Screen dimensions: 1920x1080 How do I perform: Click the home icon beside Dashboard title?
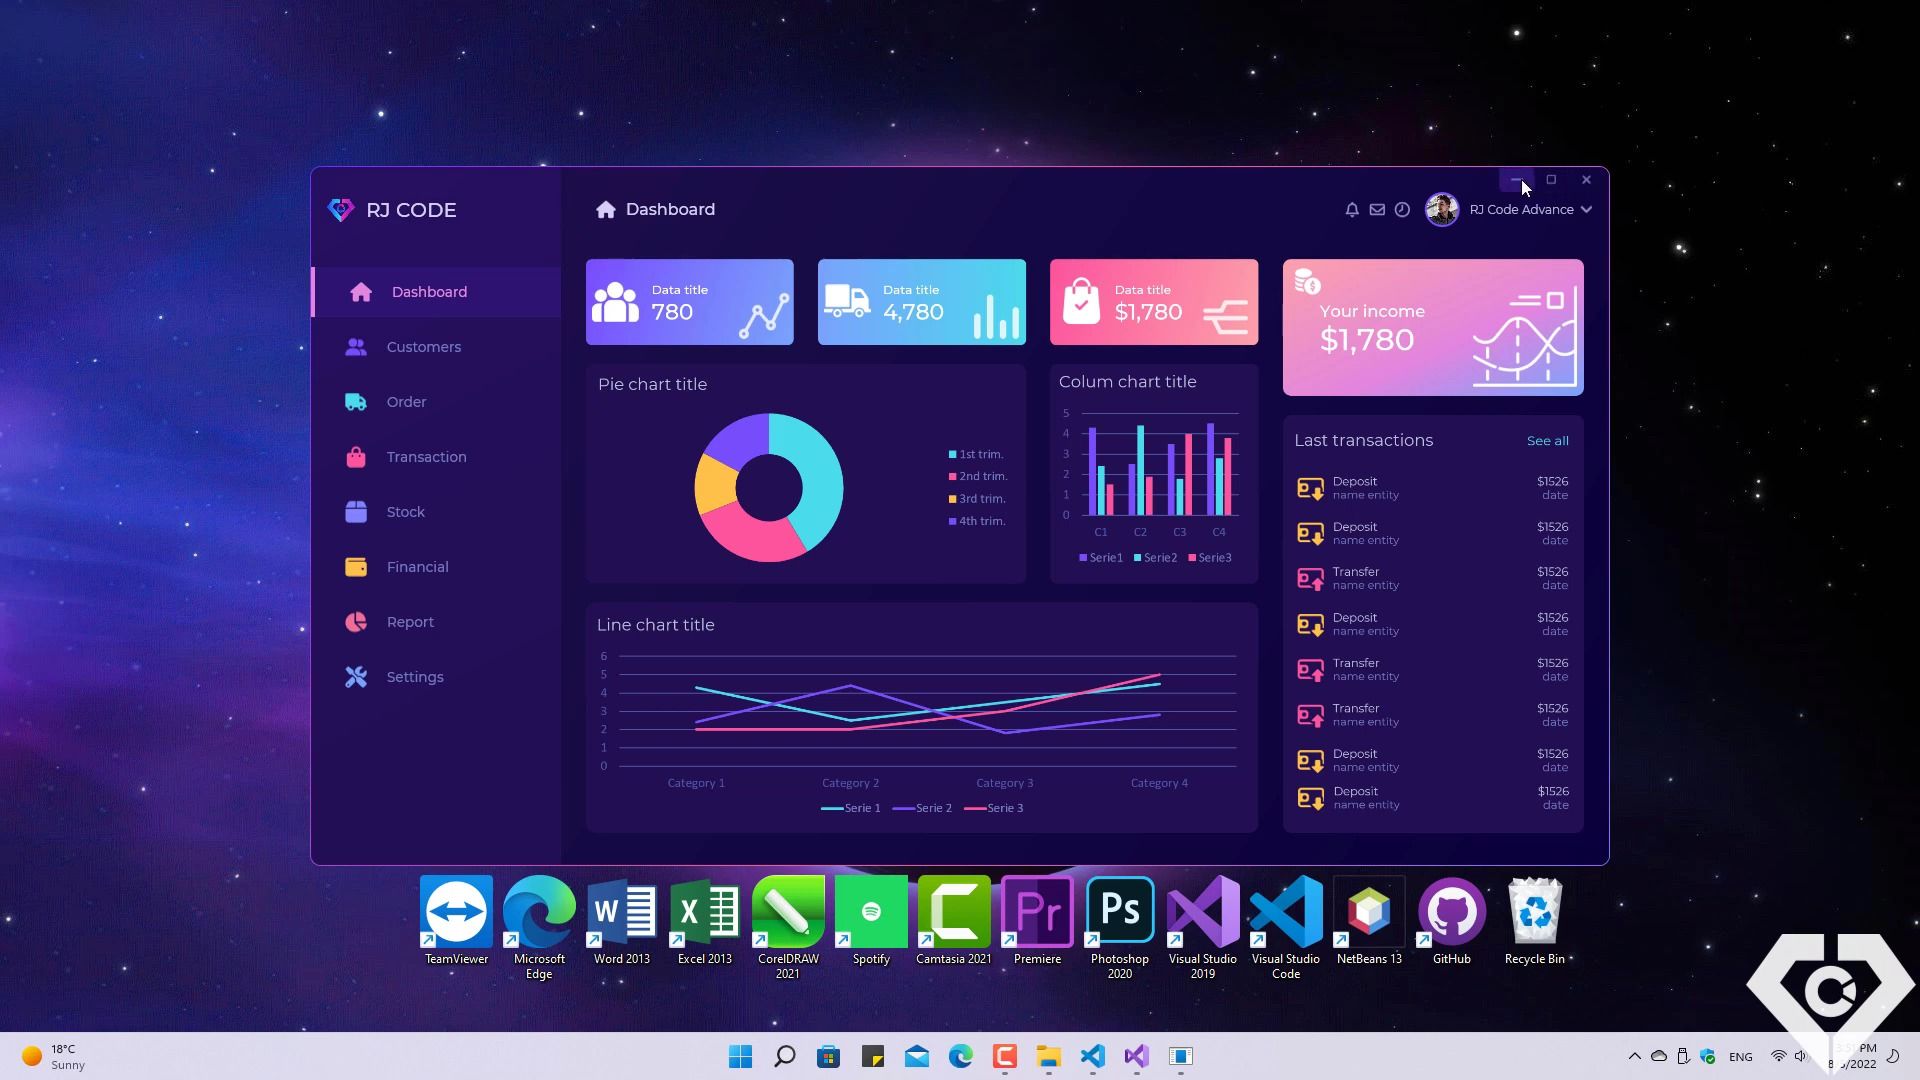coord(605,209)
